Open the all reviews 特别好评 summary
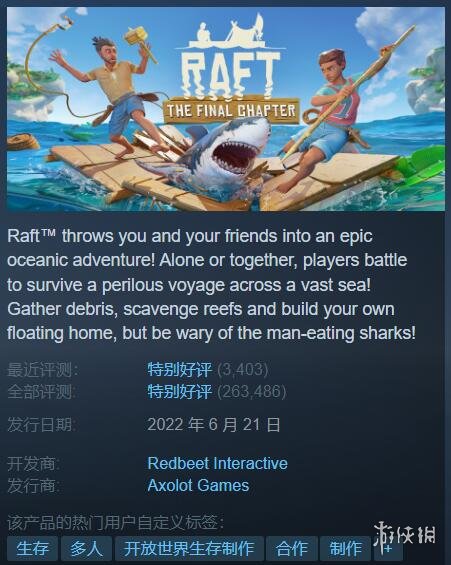Viewport: 451px width, 565px height. click(x=179, y=391)
